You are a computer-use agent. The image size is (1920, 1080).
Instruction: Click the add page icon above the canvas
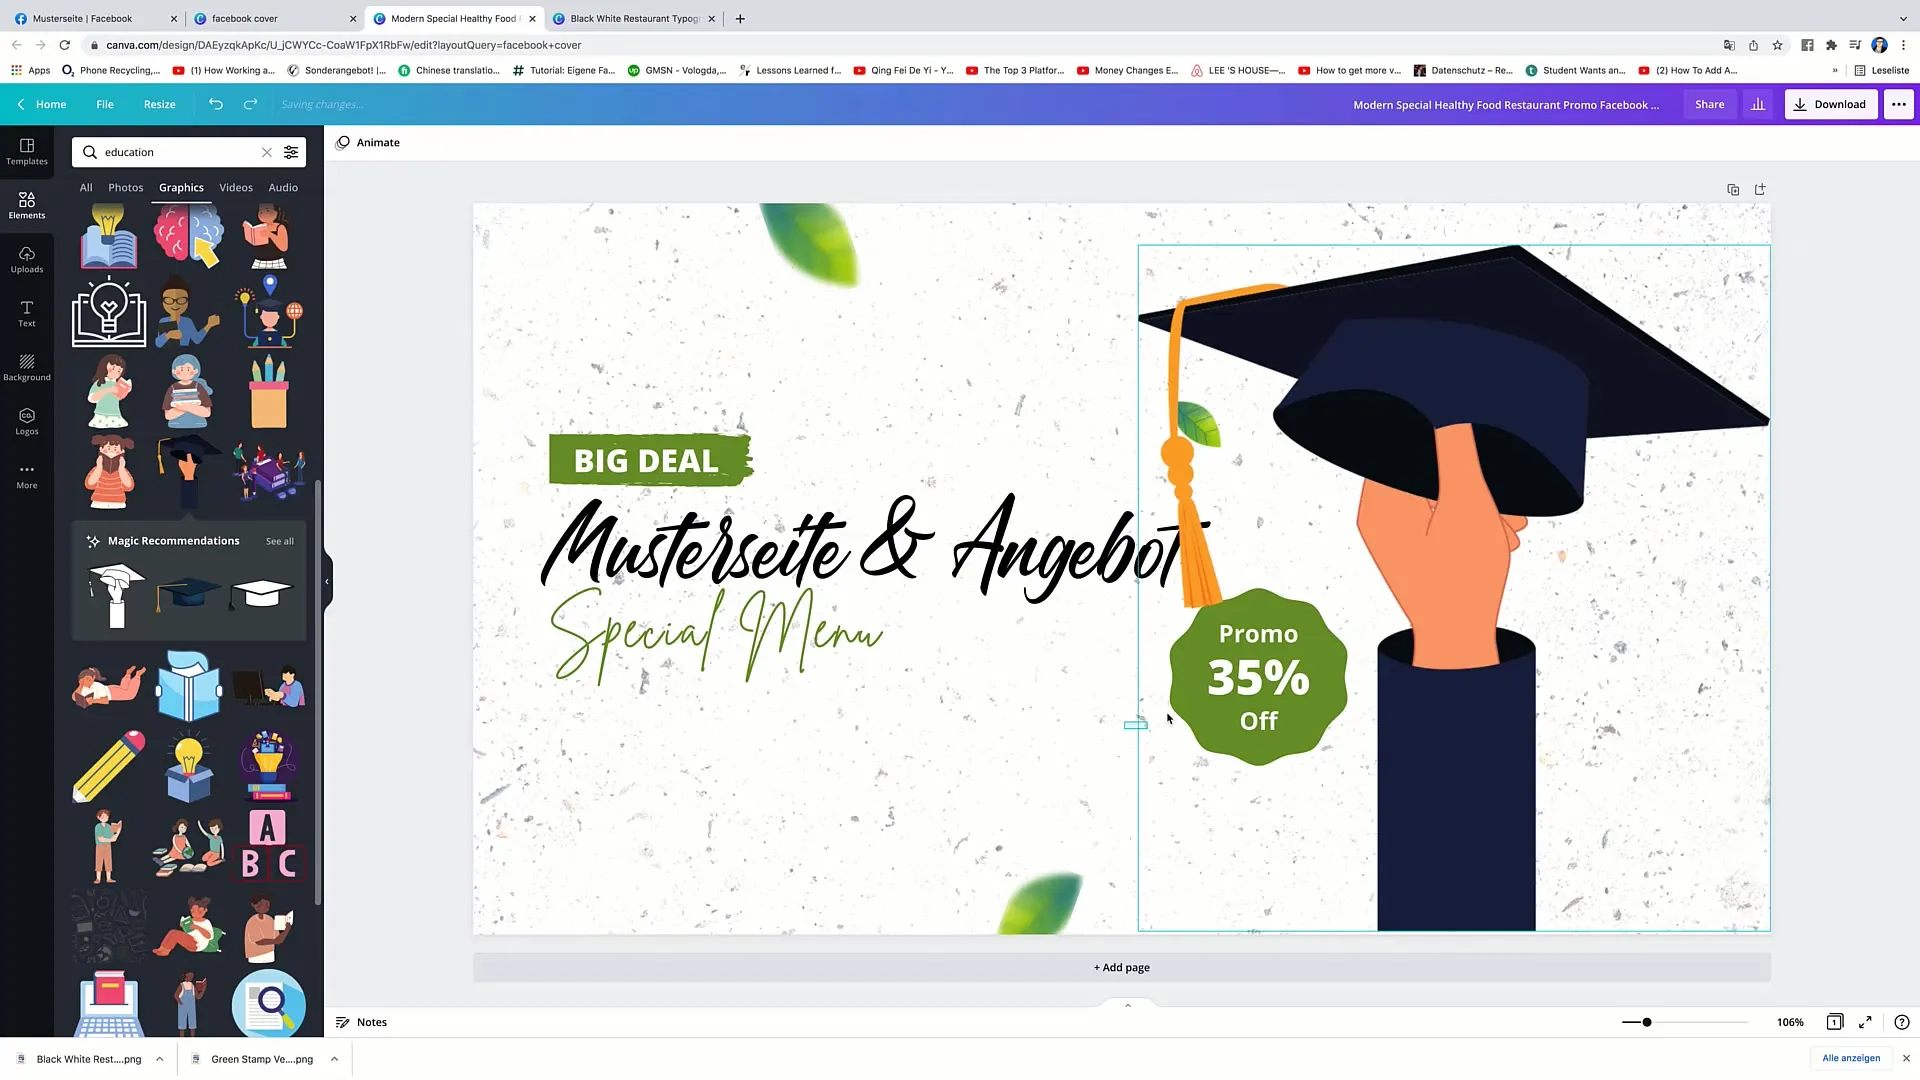1760,189
